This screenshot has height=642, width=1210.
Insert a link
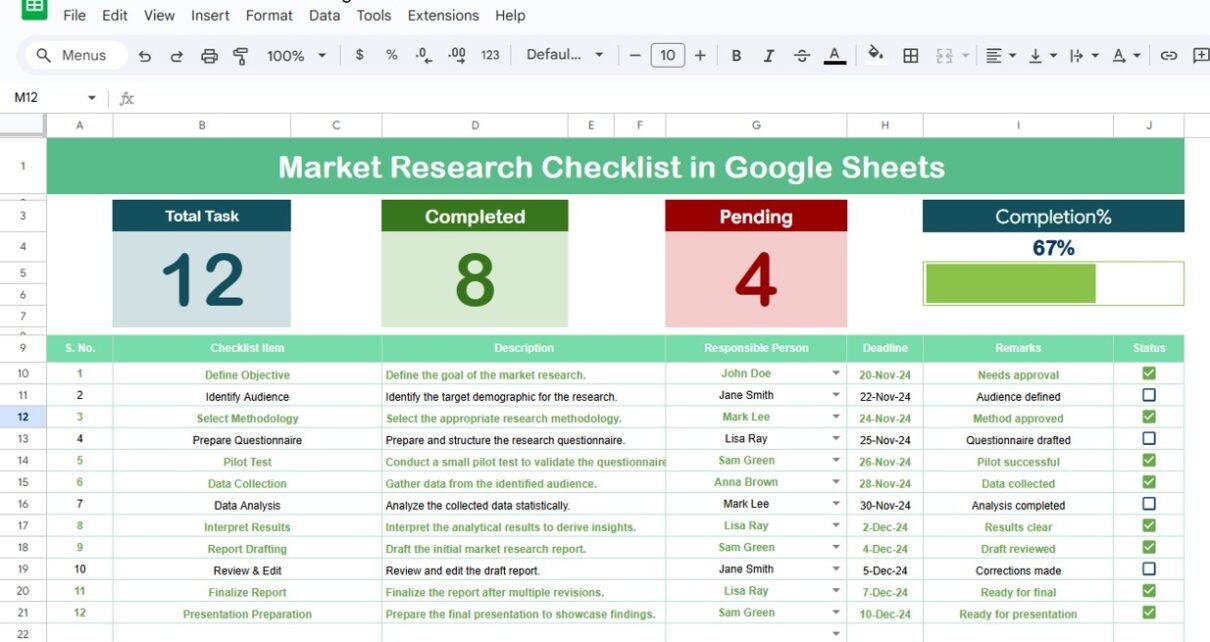pos(1168,56)
